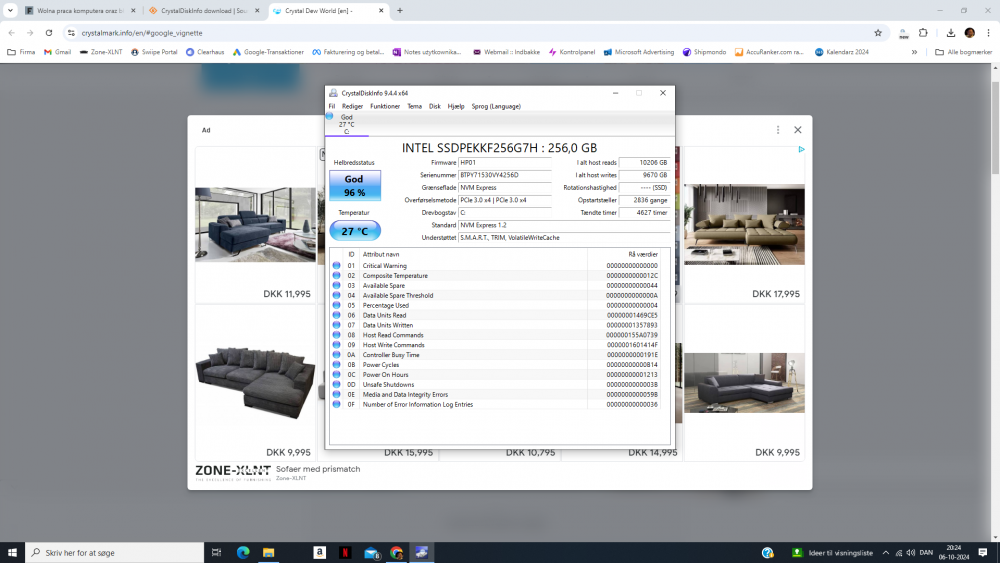Click the status orb beside Percentage Used

click(x=337, y=305)
